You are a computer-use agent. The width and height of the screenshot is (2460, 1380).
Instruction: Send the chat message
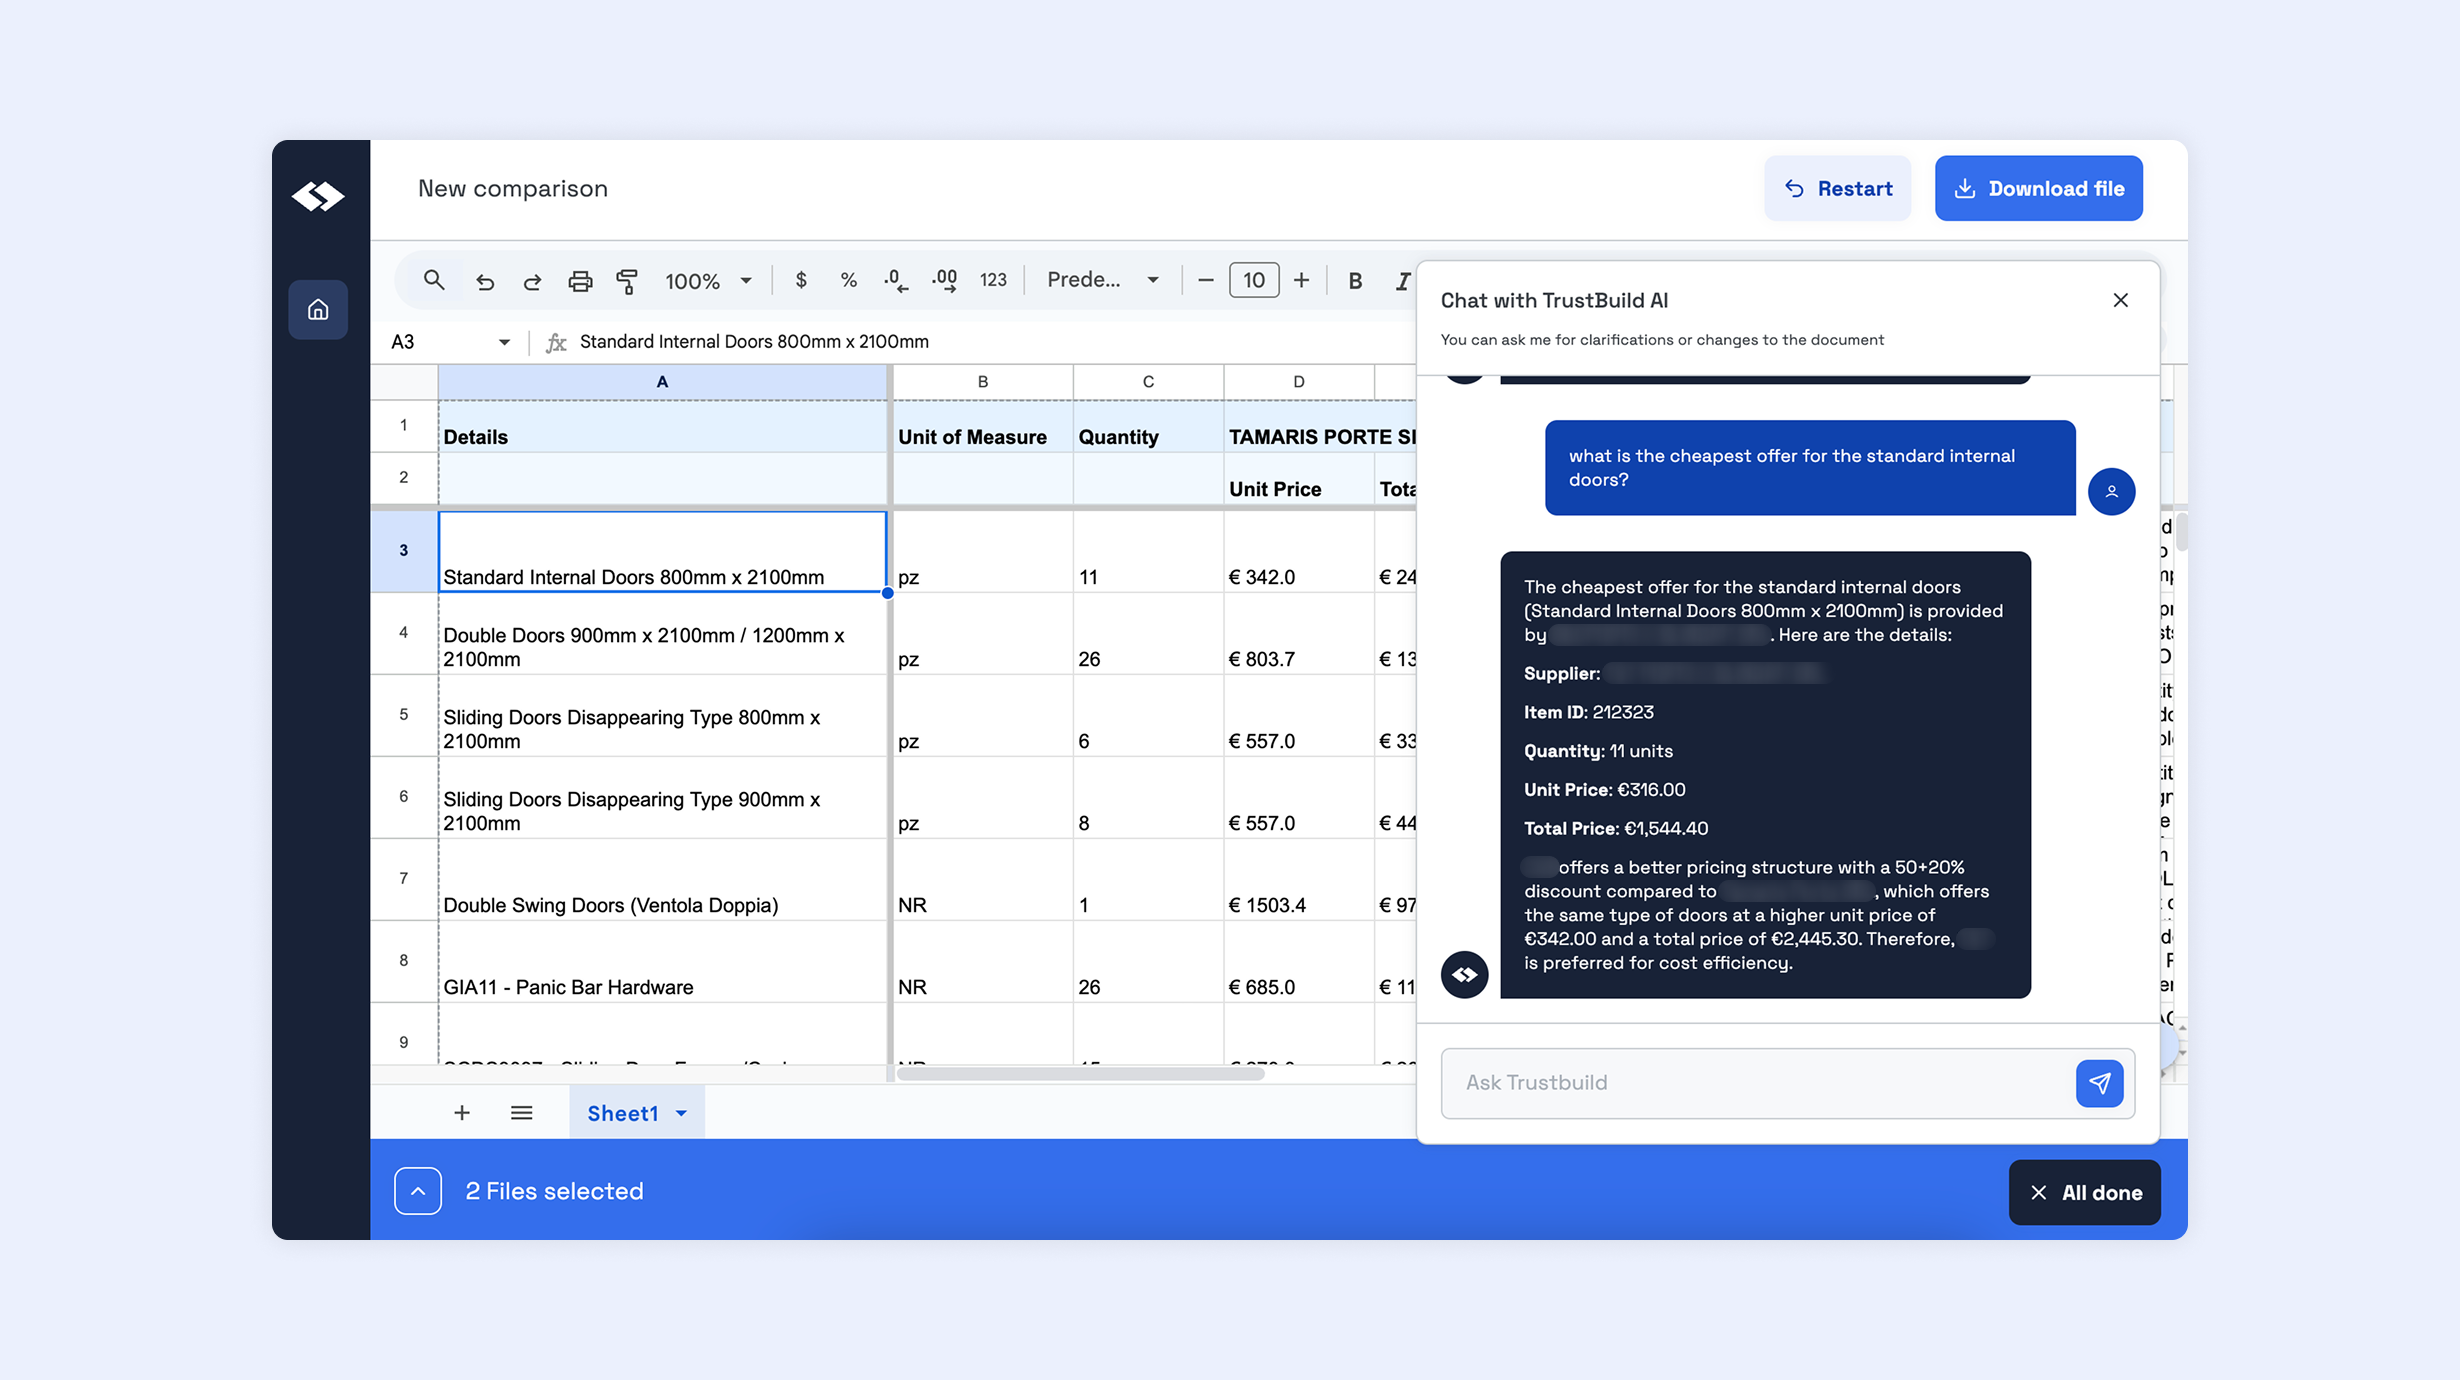(2099, 1083)
